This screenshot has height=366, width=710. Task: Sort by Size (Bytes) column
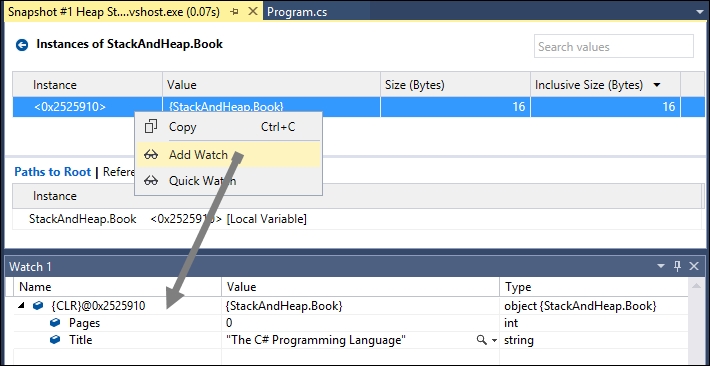point(455,85)
